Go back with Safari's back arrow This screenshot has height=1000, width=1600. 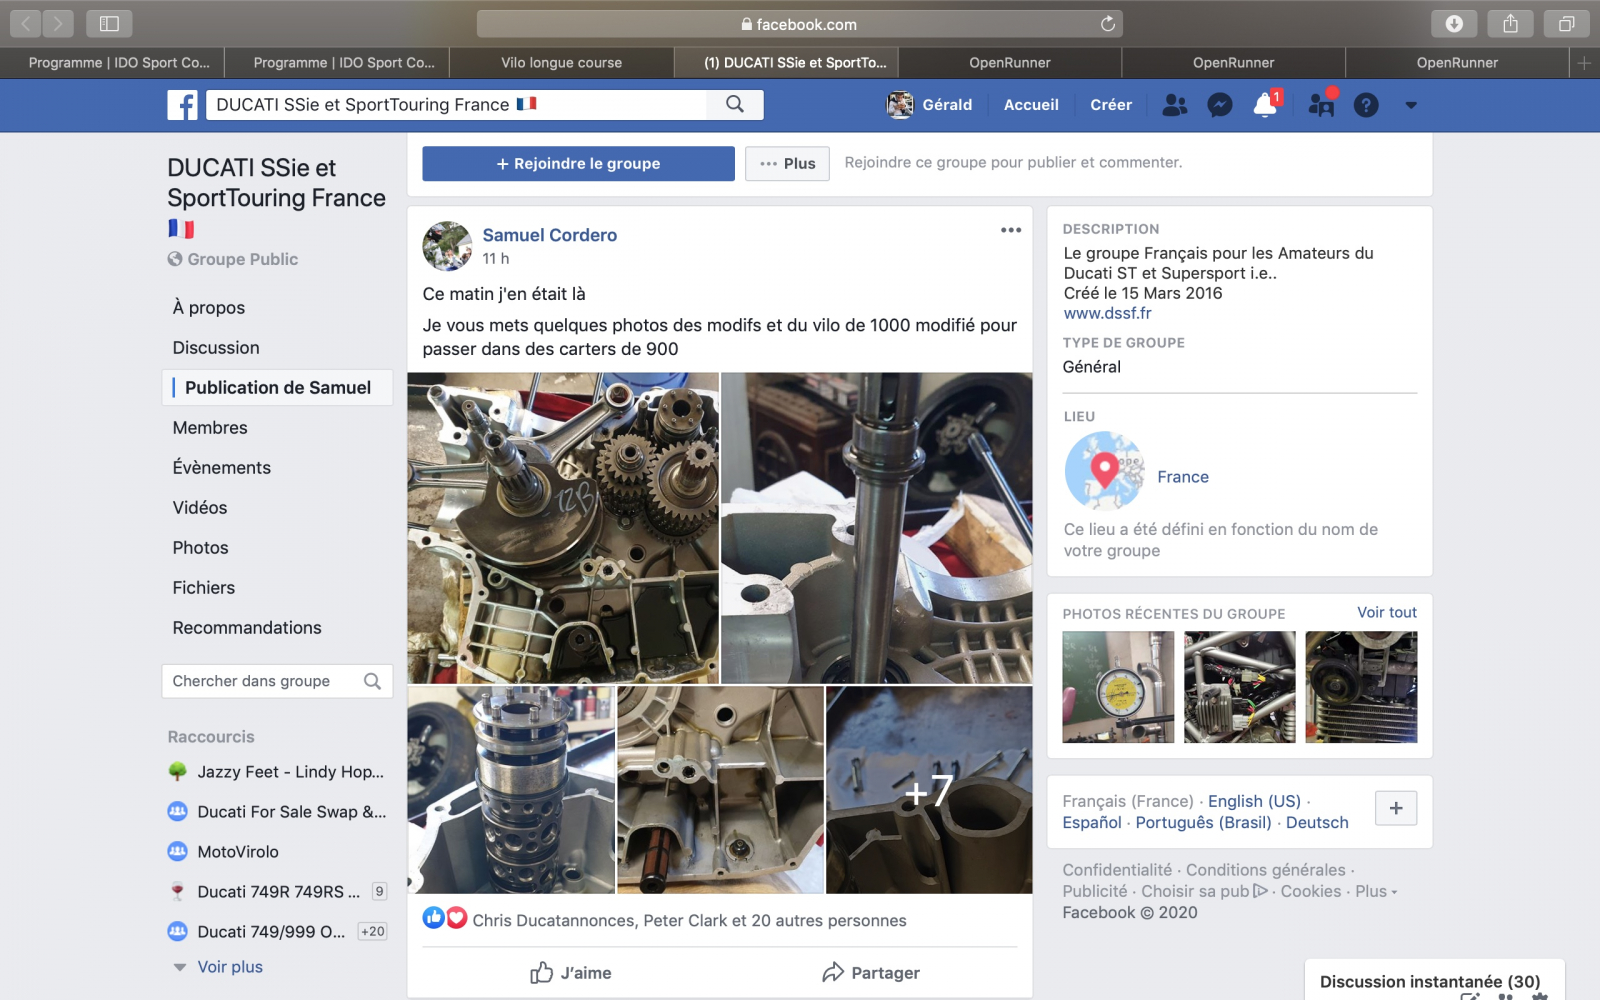27,23
